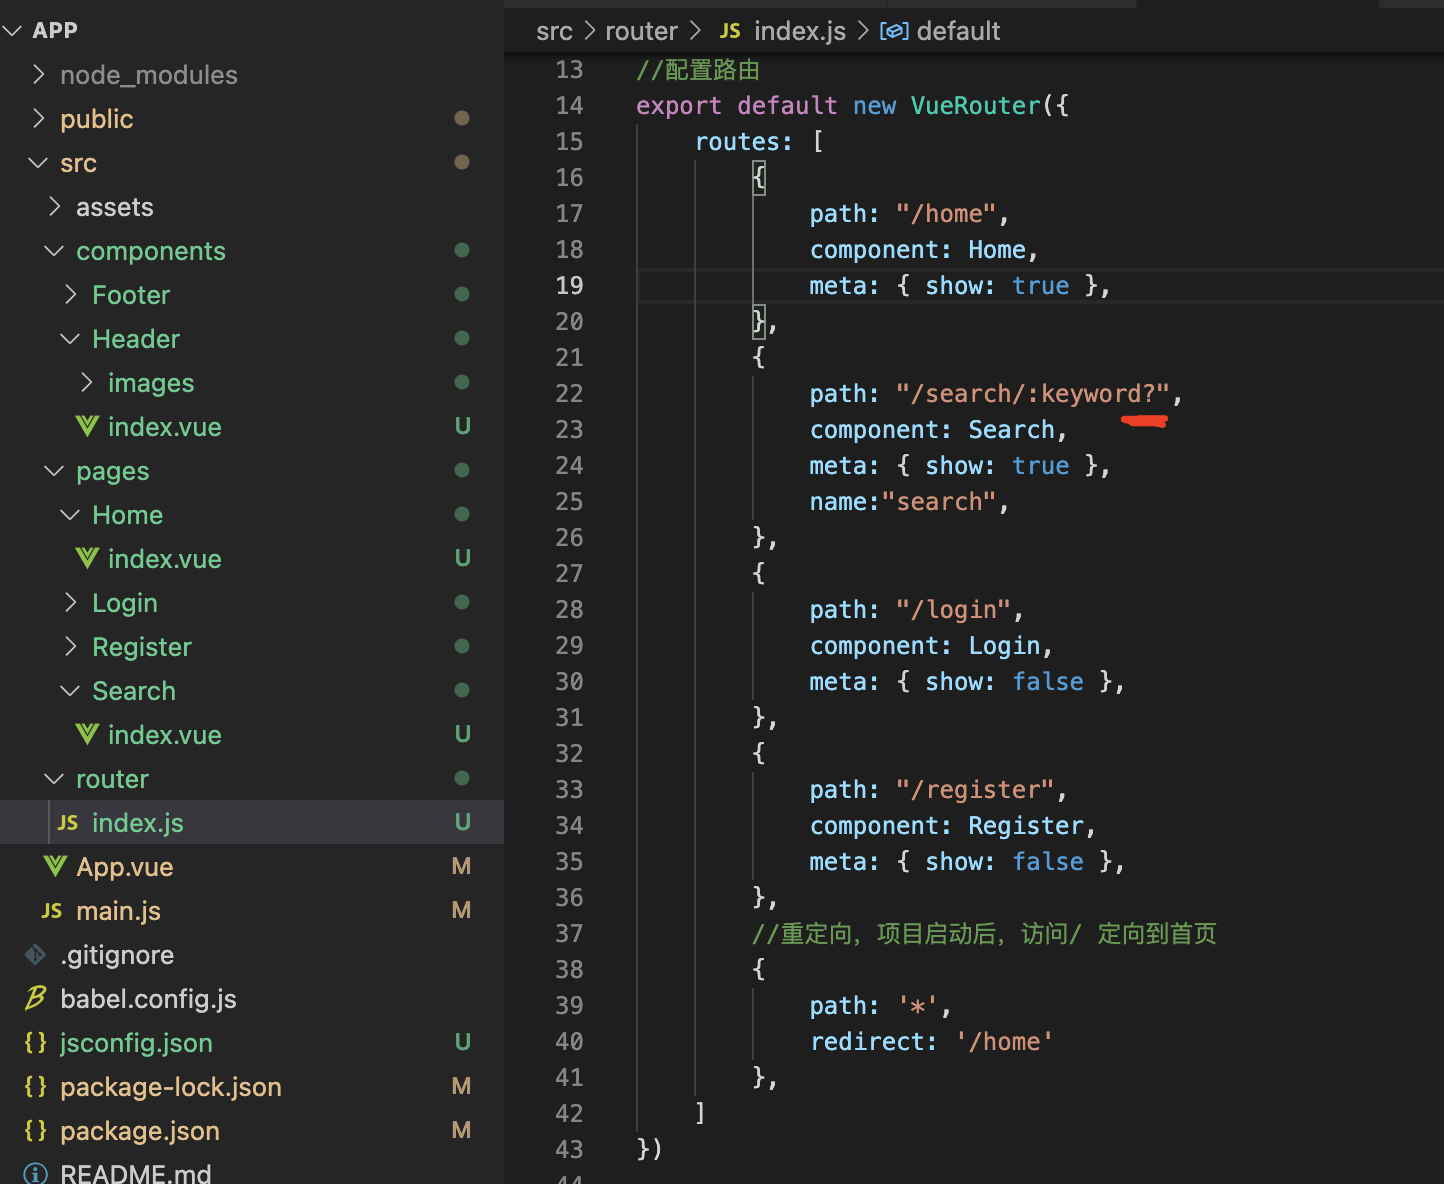Click the symbol icon before breadcrumb 'default'
The height and width of the screenshot is (1184, 1444).
click(894, 31)
